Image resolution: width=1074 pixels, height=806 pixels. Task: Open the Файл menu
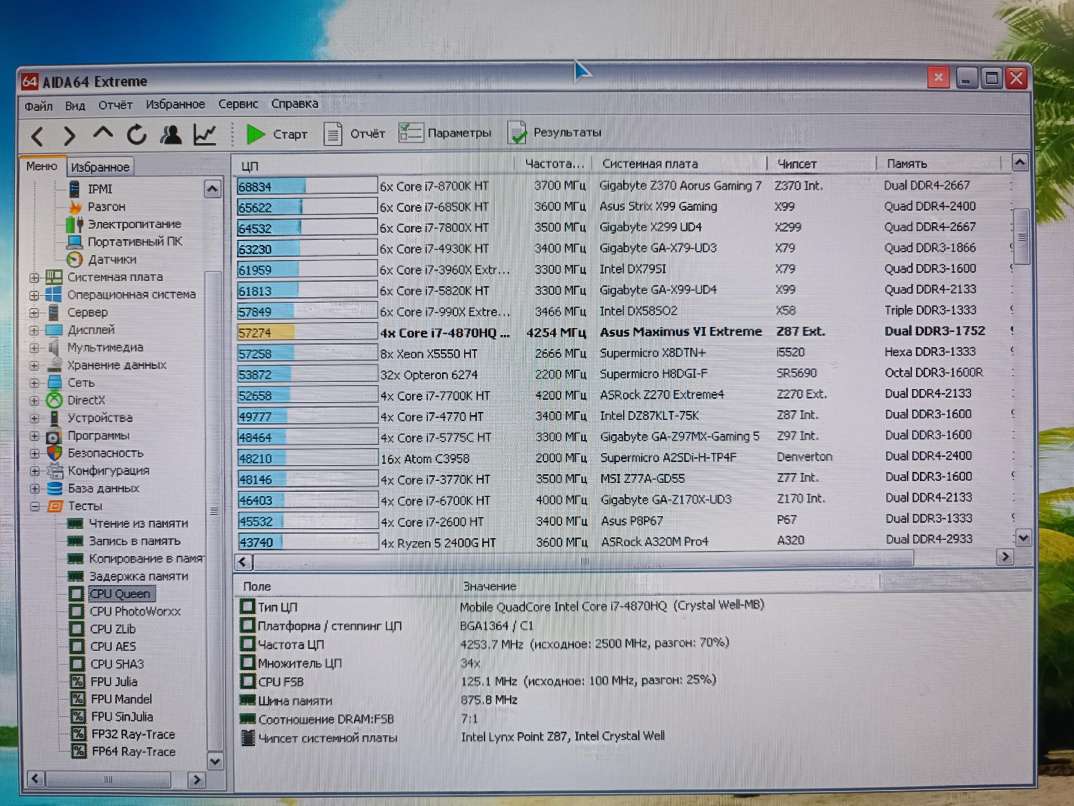point(38,106)
